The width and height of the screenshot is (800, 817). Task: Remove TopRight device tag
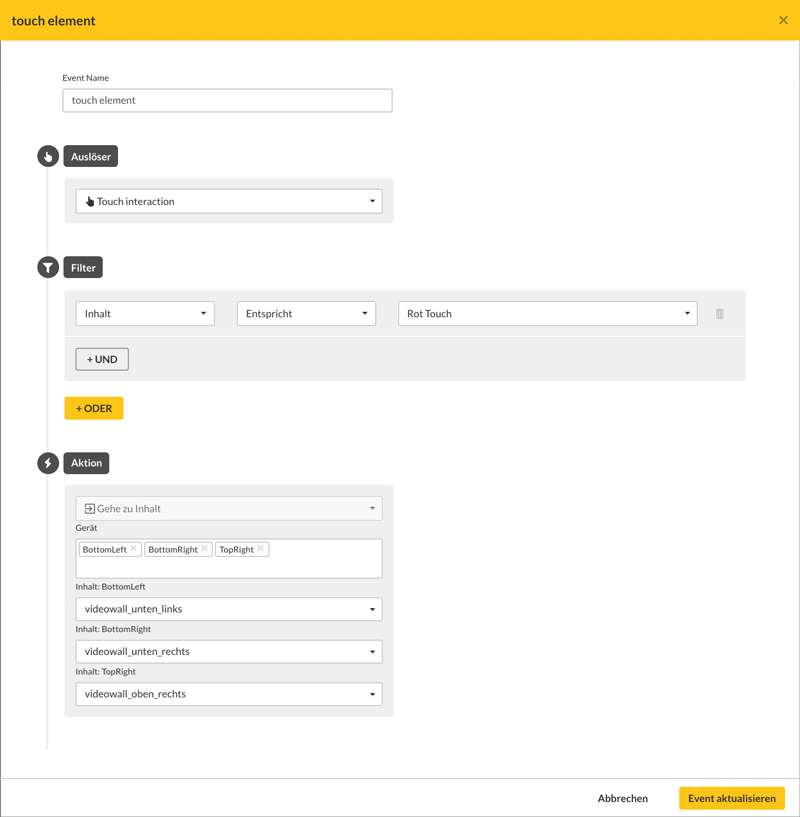click(x=261, y=548)
